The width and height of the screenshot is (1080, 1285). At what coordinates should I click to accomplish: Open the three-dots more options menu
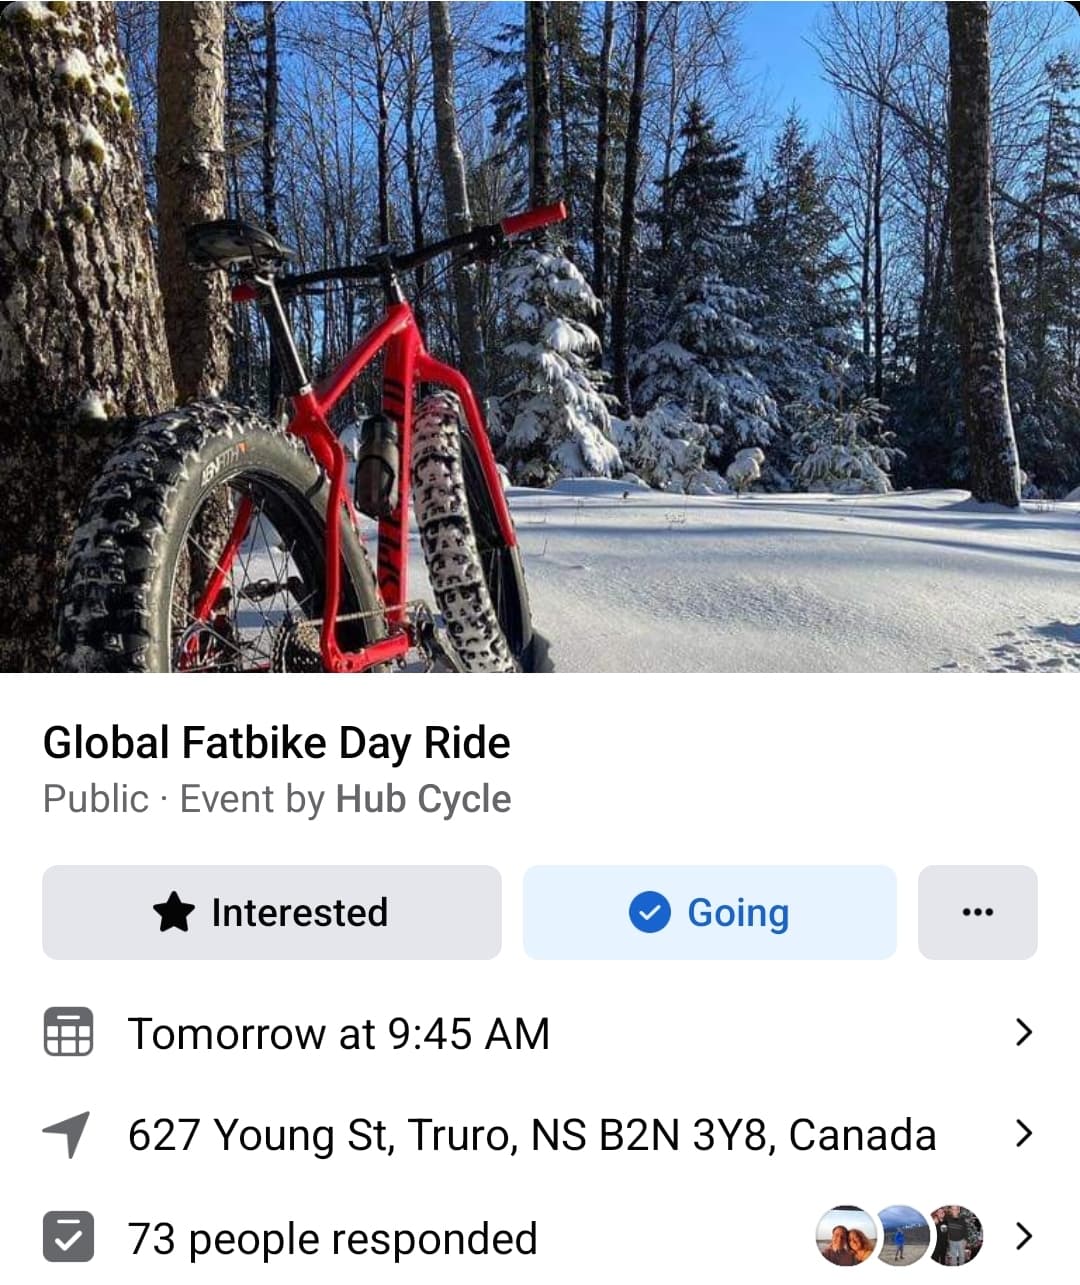point(977,912)
